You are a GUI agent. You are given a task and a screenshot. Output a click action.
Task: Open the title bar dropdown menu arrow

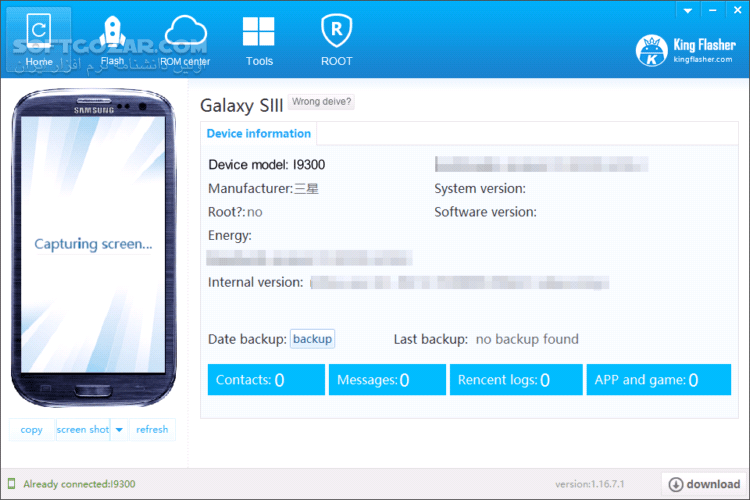tap(686, 10)
